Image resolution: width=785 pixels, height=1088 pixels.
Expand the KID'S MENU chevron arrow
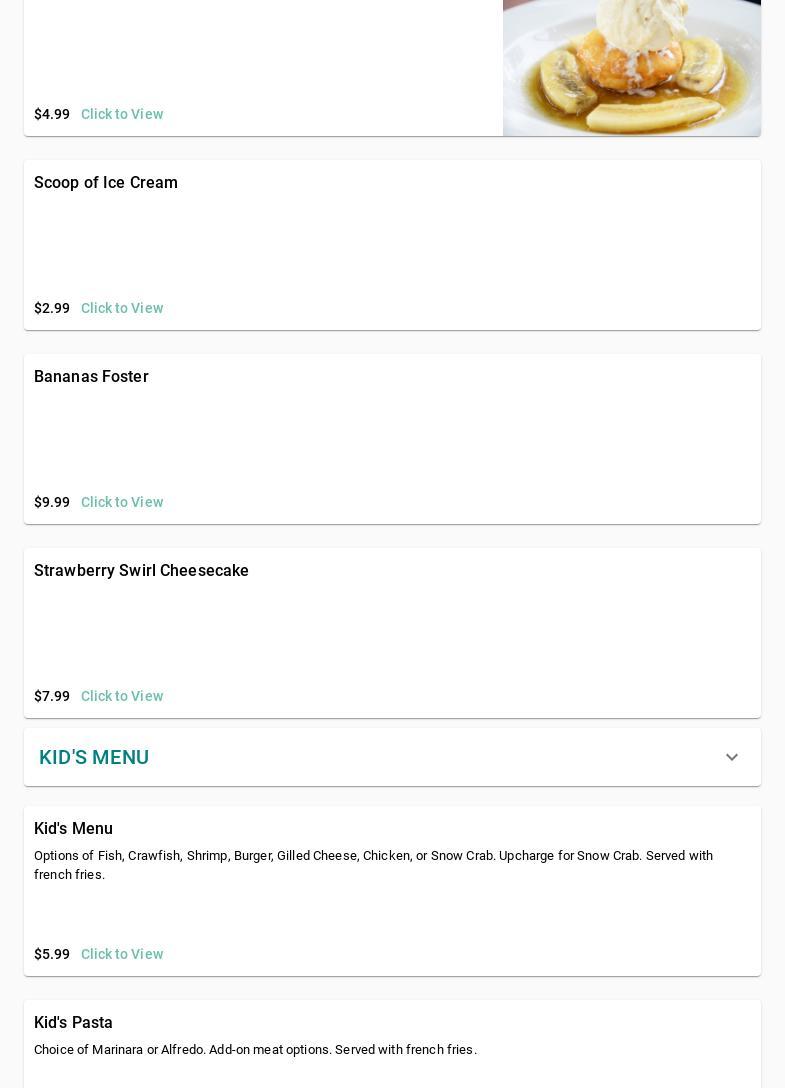(x=731, y=758)
